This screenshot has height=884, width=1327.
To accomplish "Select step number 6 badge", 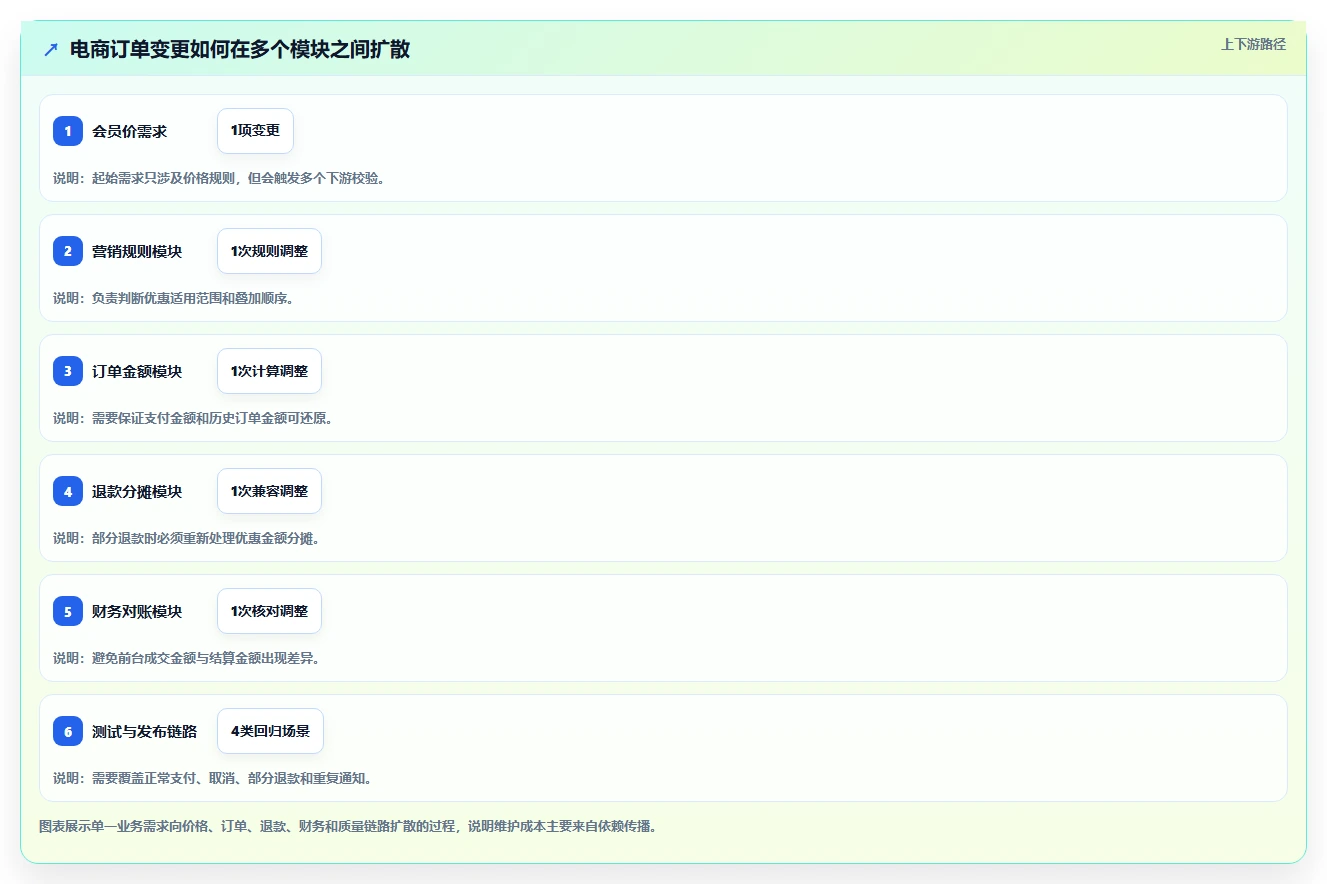I will point(68,731).
